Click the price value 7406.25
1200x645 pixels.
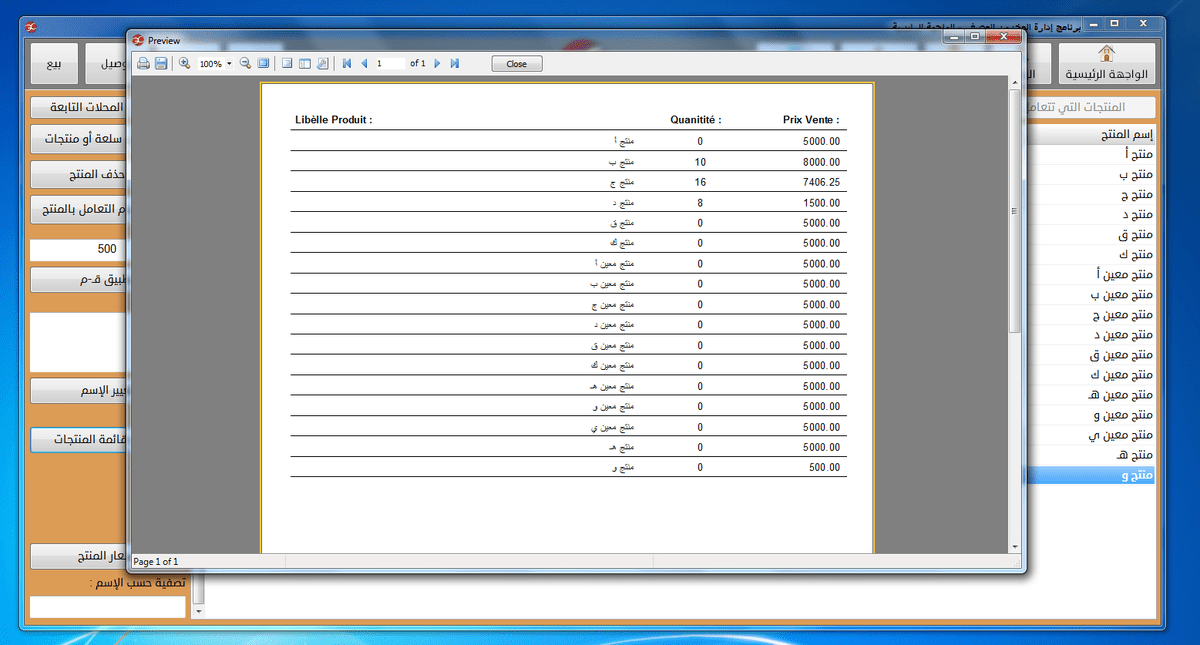(x=821, y=182)
